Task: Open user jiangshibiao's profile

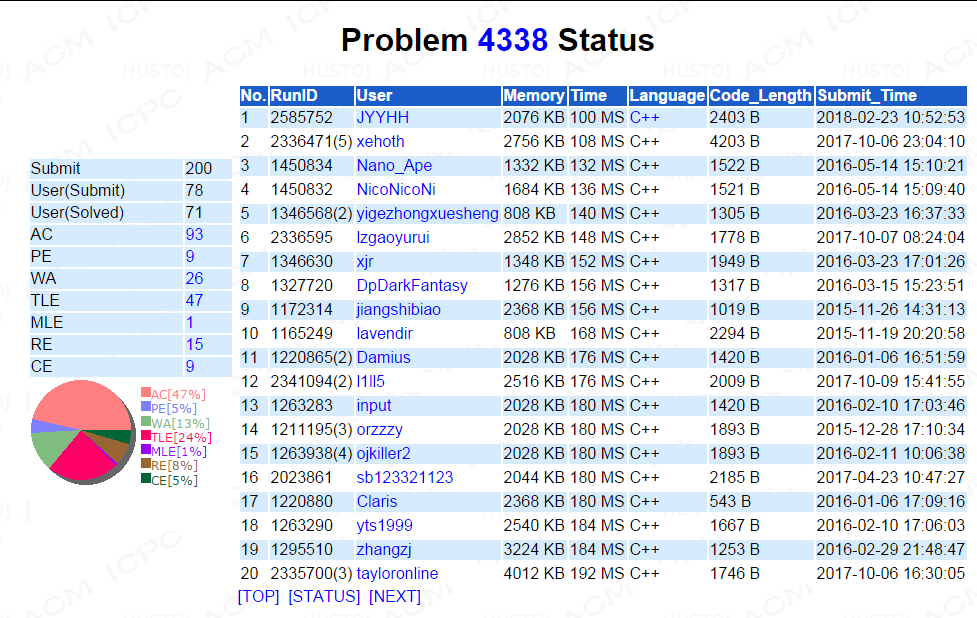Action: (398, 310)
